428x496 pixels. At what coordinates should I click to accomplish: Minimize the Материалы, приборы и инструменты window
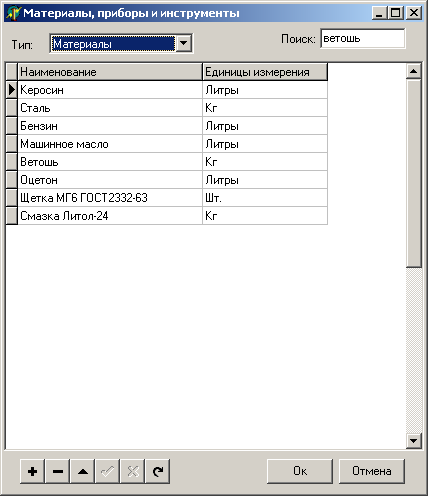[379, 13]
